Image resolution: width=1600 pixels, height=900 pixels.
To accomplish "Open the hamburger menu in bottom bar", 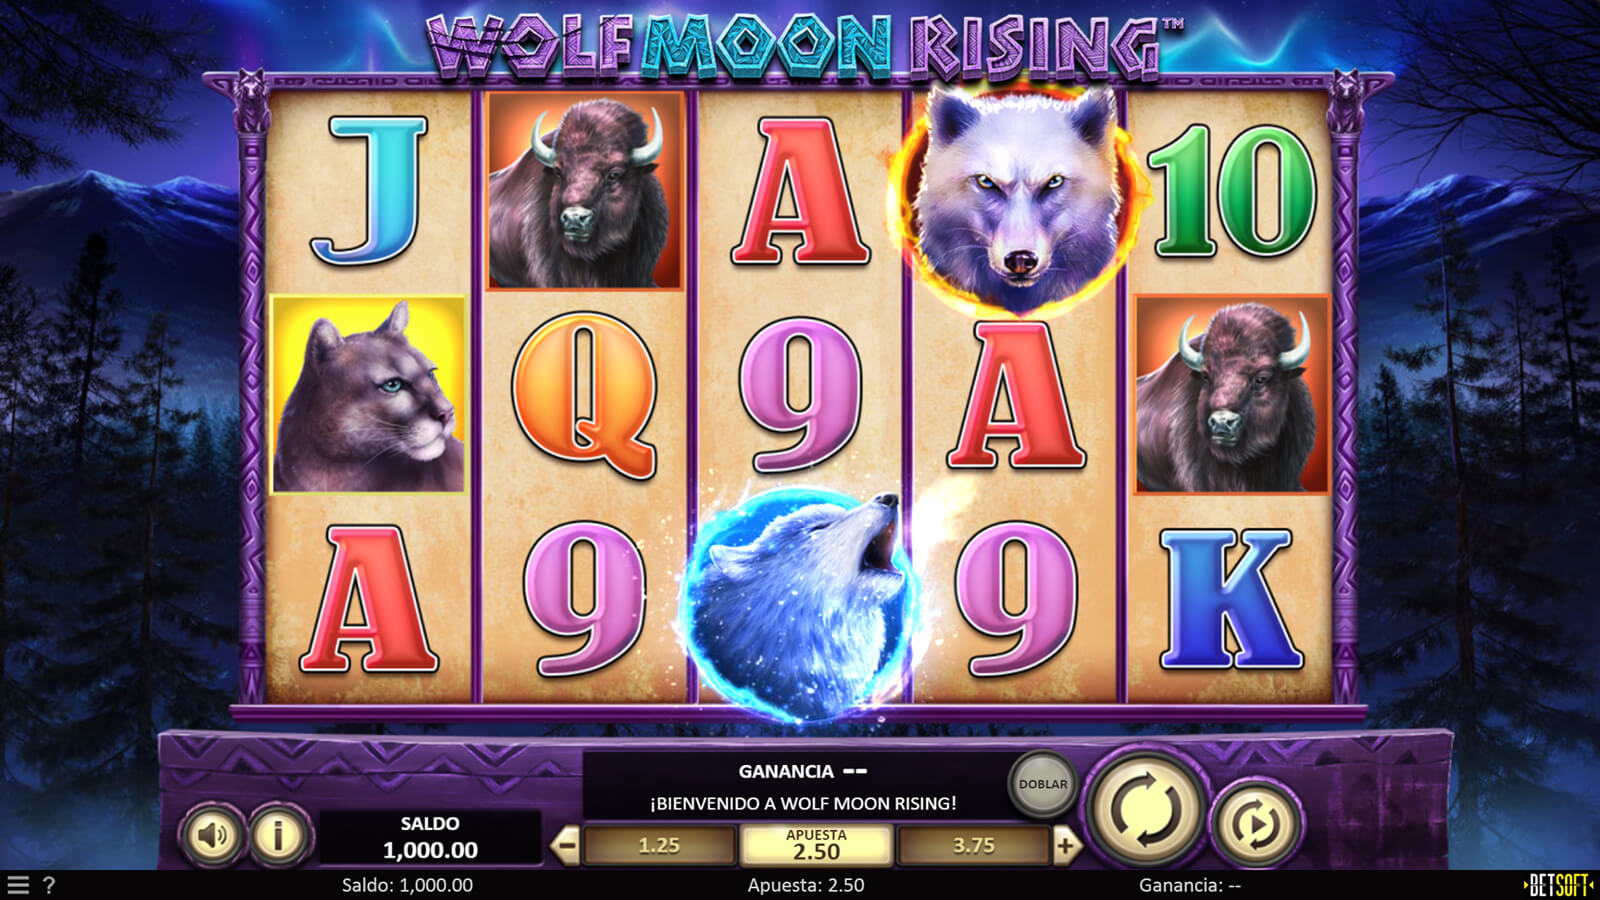I will [18, 885].
